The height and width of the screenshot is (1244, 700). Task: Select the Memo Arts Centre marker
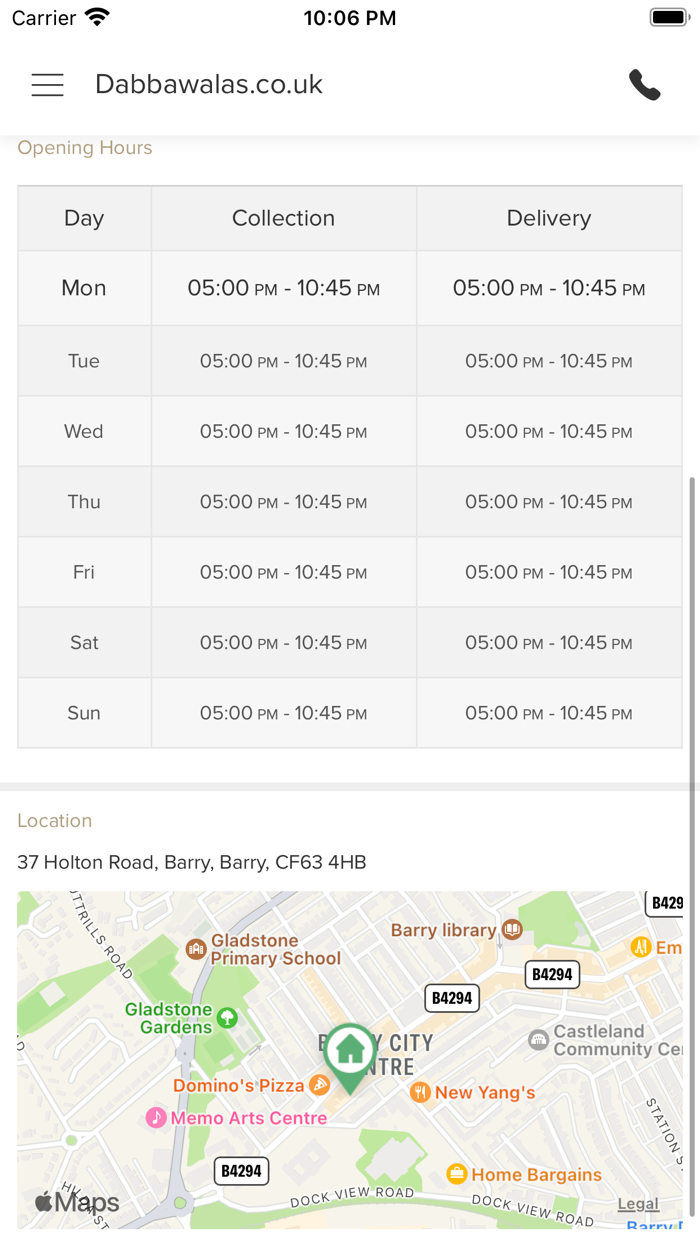(x=156, y=1117)
